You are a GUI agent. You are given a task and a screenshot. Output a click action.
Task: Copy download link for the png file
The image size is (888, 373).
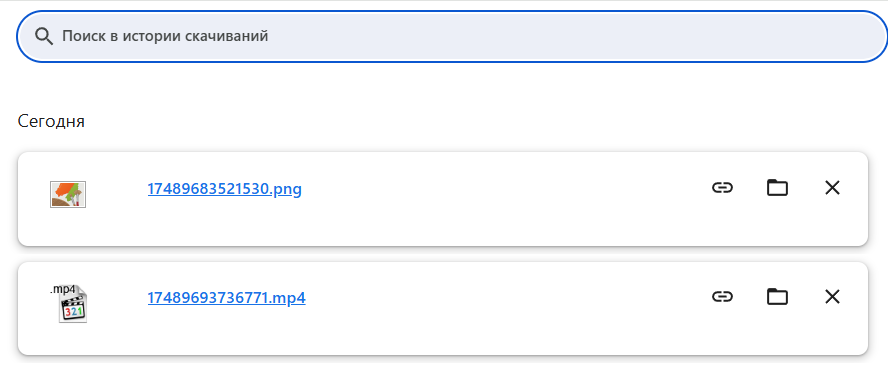tap(722, 187)
